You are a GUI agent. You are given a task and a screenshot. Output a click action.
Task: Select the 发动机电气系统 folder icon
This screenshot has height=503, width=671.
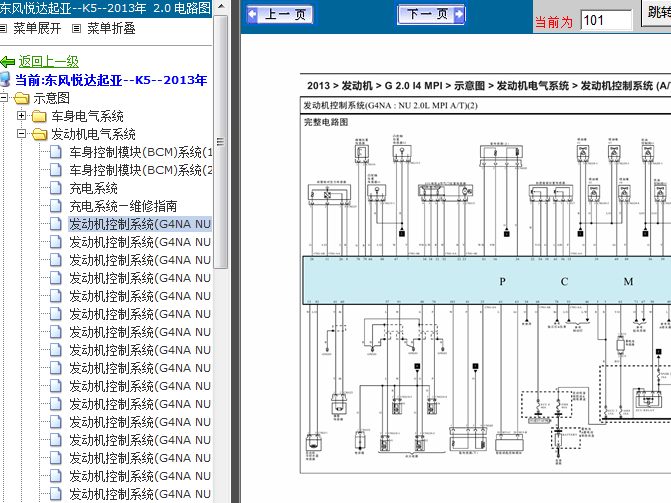[x=39, y=134]
